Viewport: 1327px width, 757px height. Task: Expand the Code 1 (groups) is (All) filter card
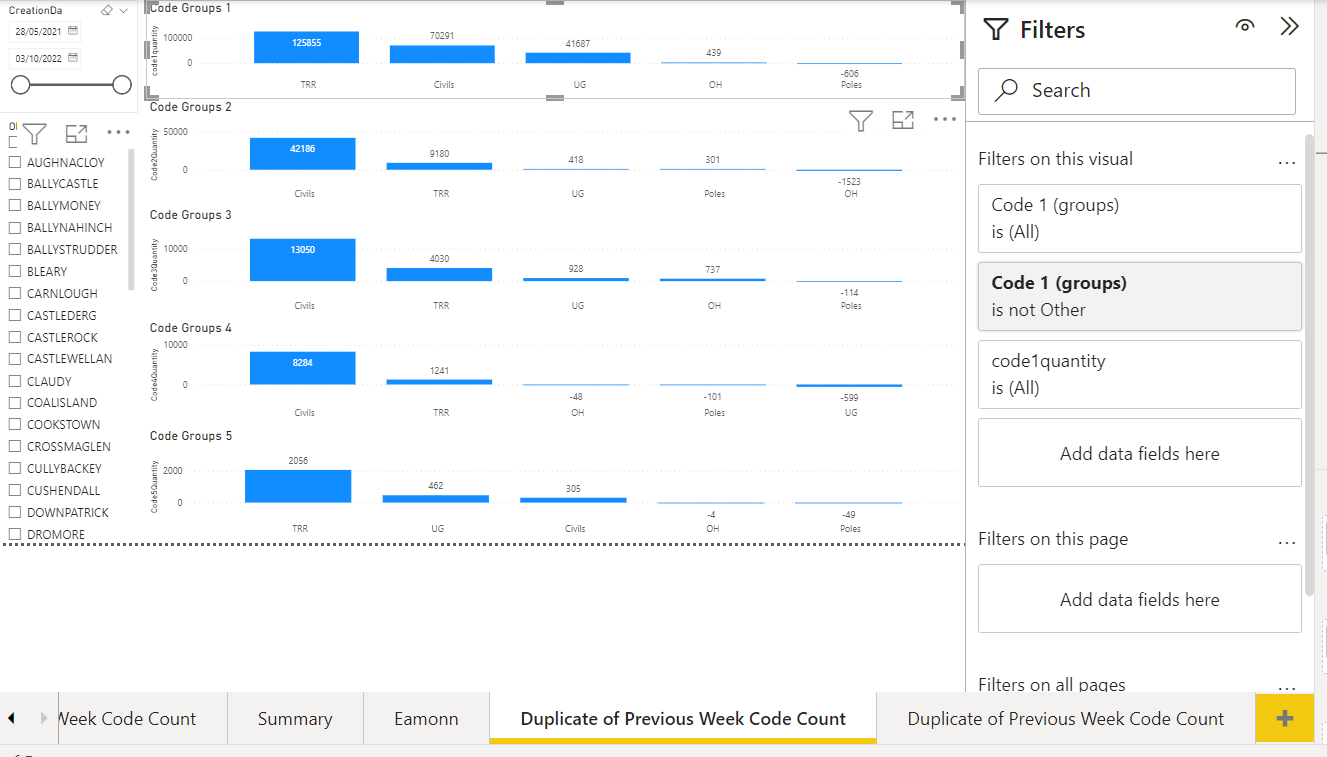click(1140, 218)
